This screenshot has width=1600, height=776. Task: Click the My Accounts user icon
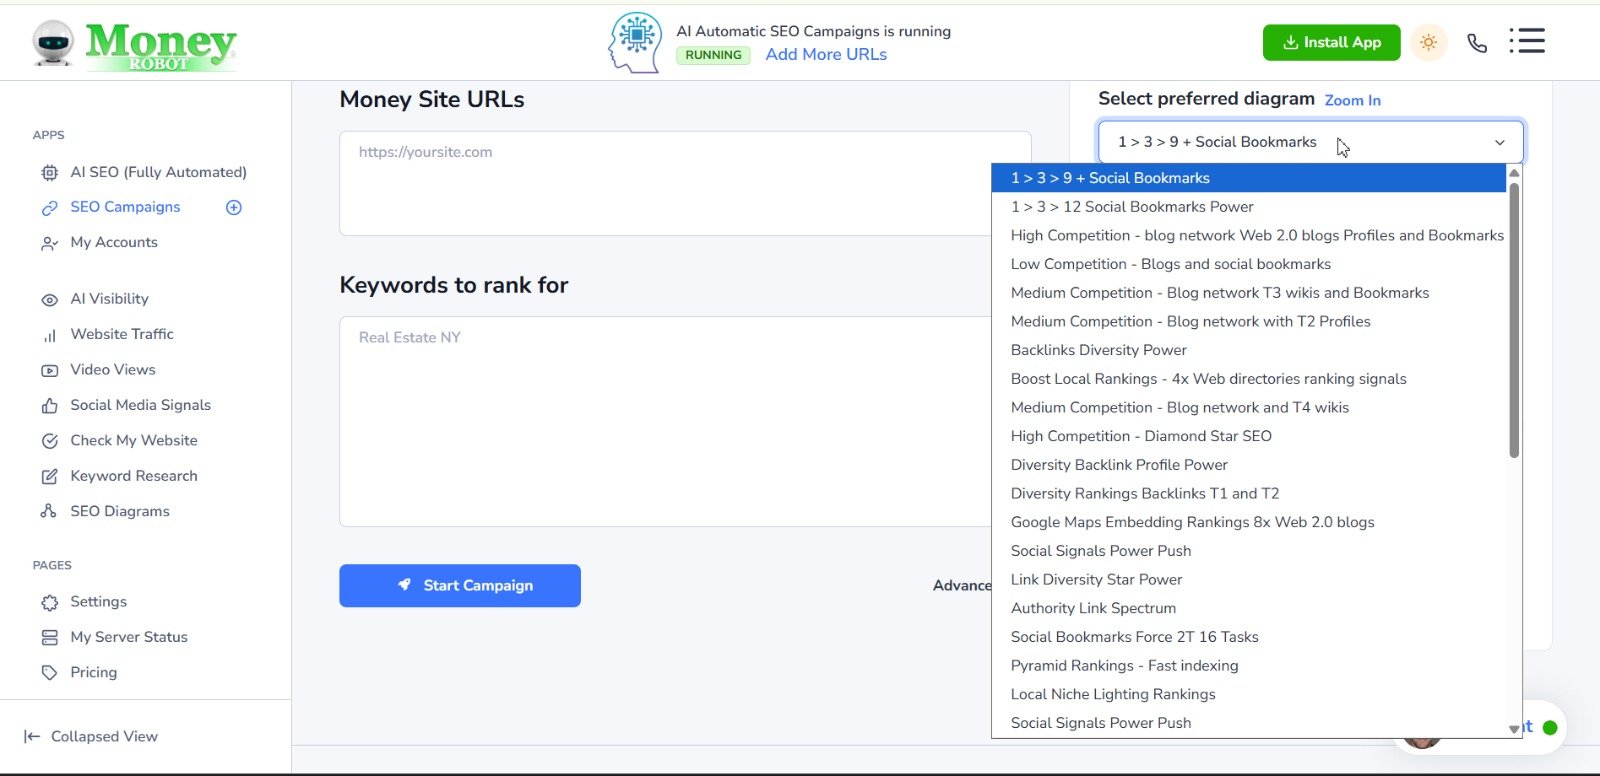pos(49,243)
